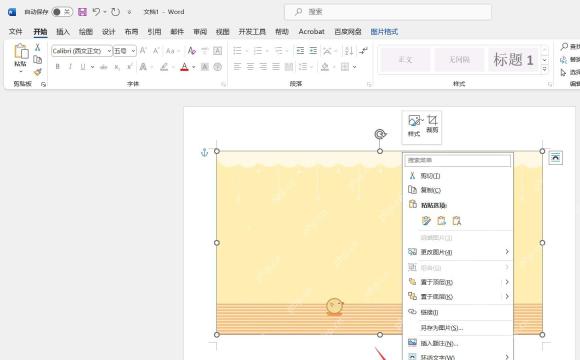Open Change Picture submenu
Image resolution: width=580 pixels, height=360 pixels.
pyautogui.click(x=458, y=252)
